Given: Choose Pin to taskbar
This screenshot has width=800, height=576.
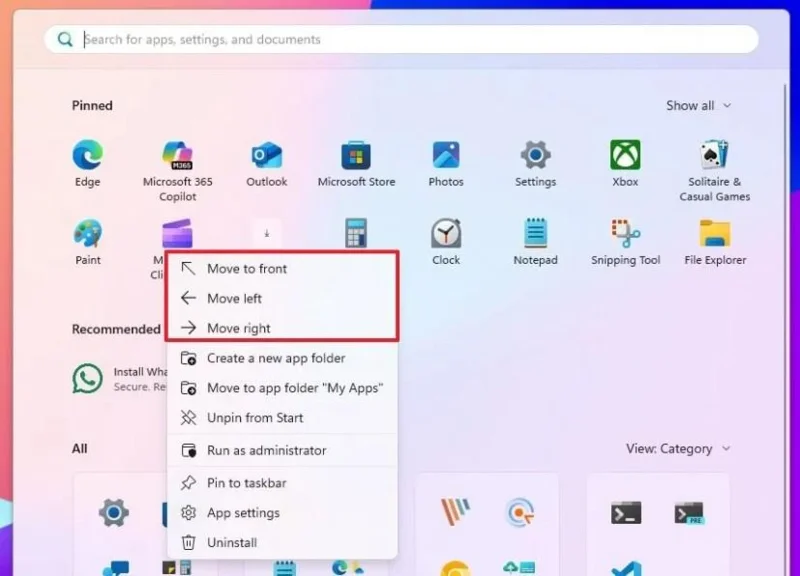Looking at the screenshot, I should (x=282, y=483).
